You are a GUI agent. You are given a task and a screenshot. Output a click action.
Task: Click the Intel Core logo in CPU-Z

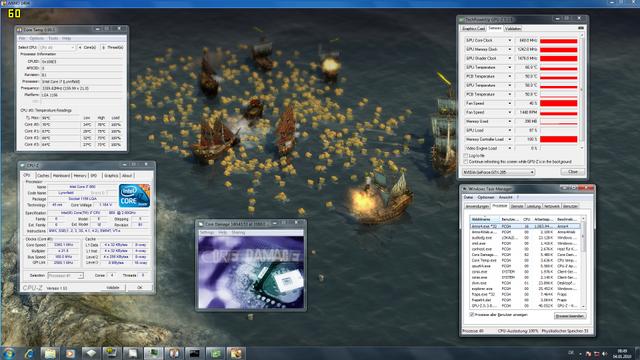[134, 196]
